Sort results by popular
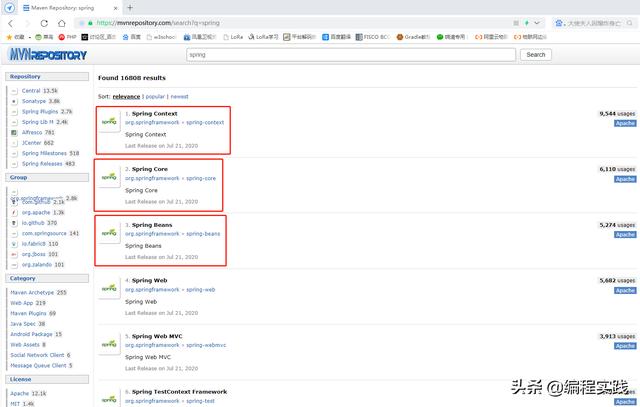The height and width of the screenshot is (407, 640). pos(155,97)
